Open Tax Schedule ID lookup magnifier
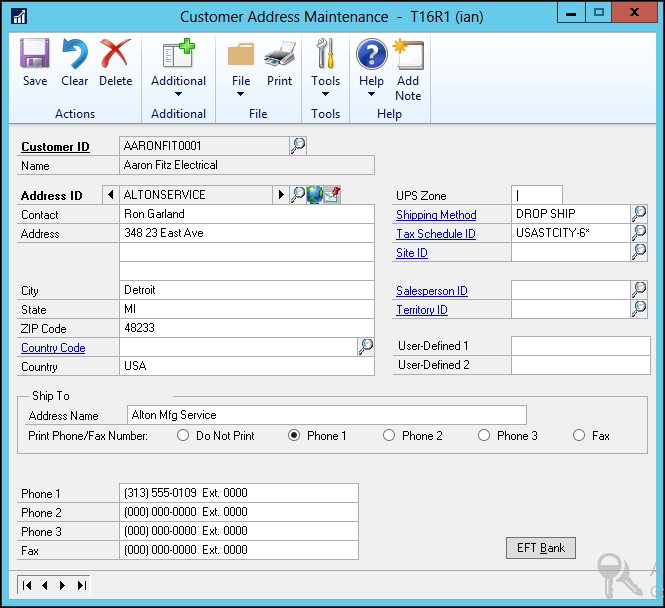Viewport: 665px width, 608px height. tap(639, 233)
